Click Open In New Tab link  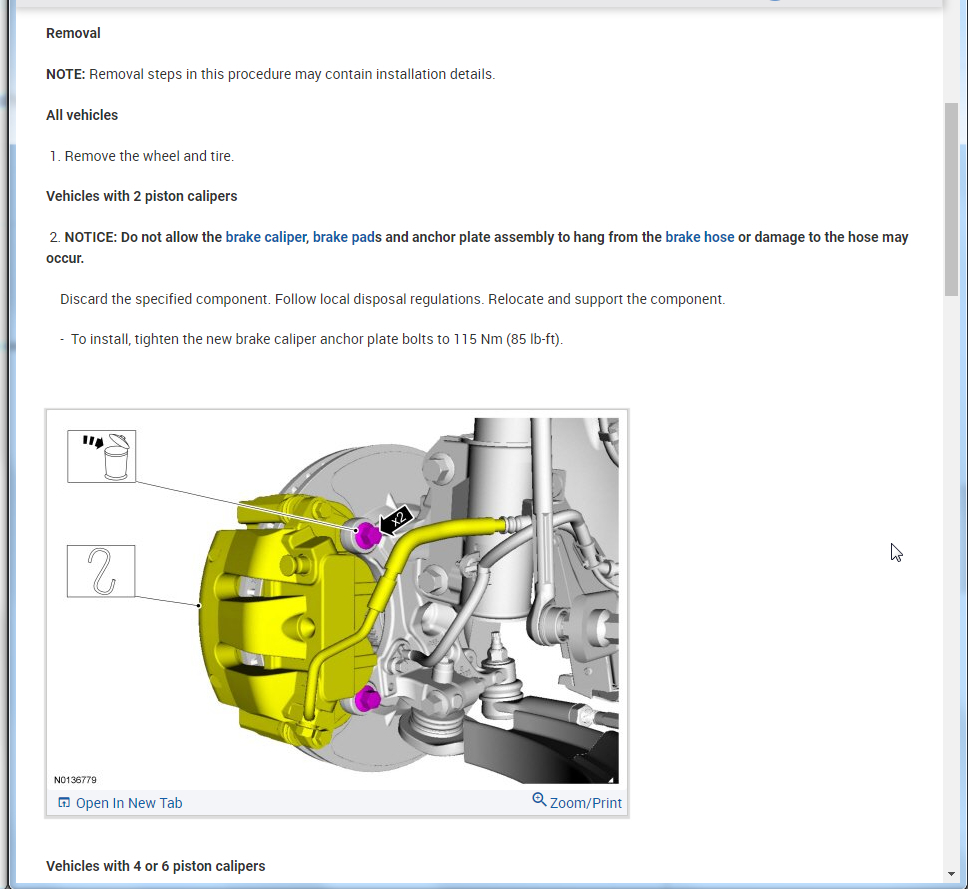pyautogui.click(x=128, y=803)
